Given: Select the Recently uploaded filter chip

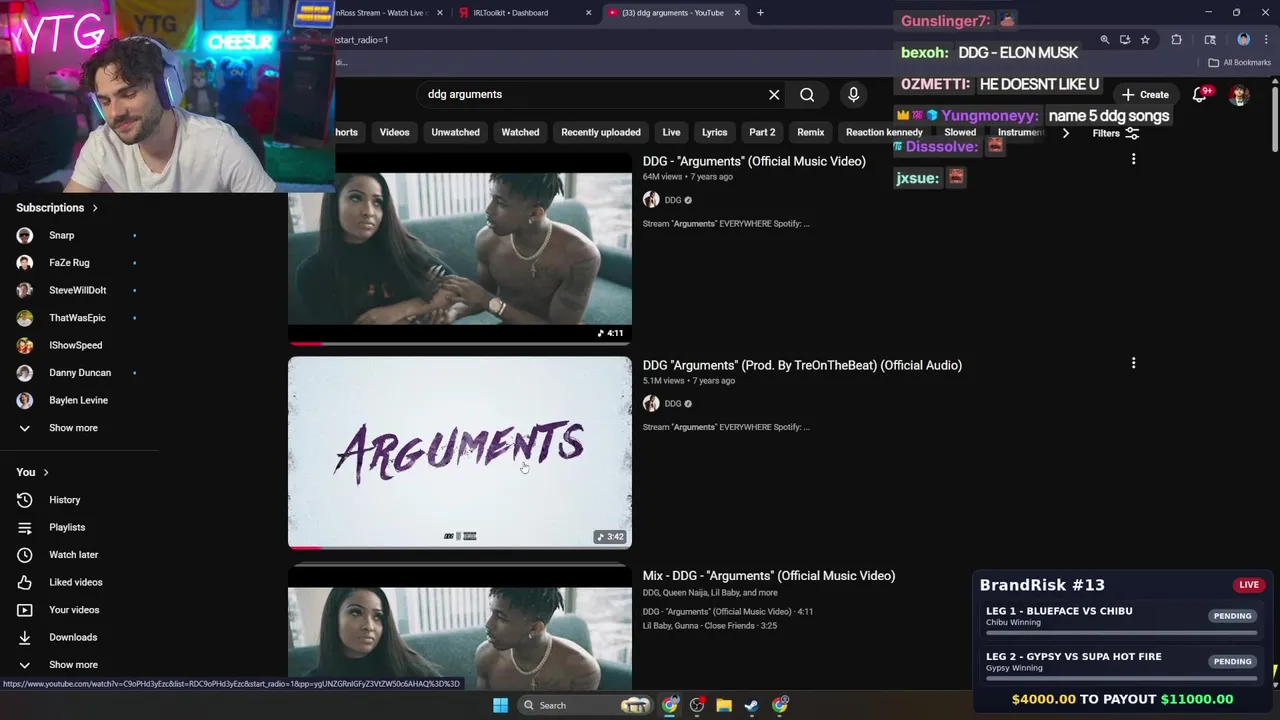Looking at the screenshot, I should pyautogui.click(x=601, y=132).
